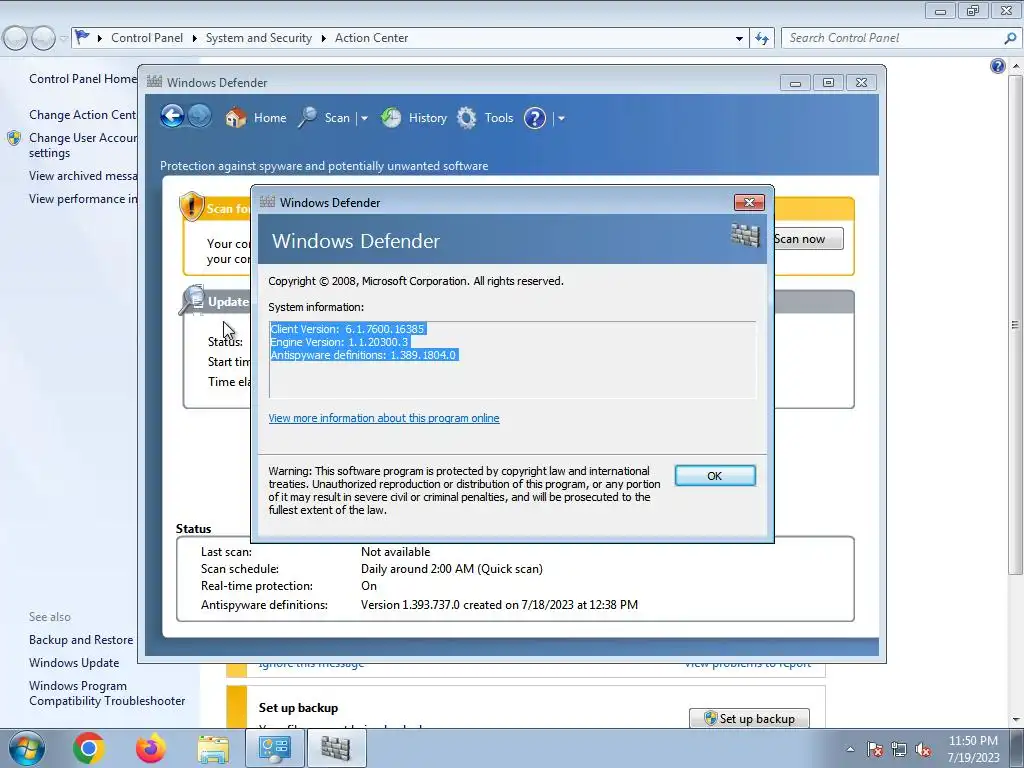
Task: Click the Antispyware definitions version line in dialog
Action: pyautogui.click(x=363, y=355)
